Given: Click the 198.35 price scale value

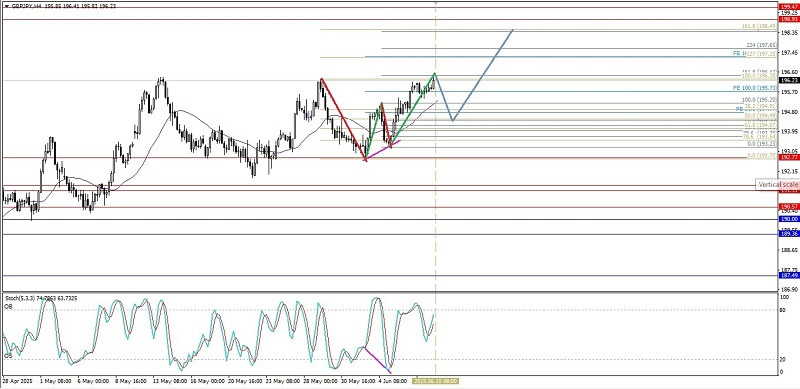Looking at the screenshot, I should [789, 32].
